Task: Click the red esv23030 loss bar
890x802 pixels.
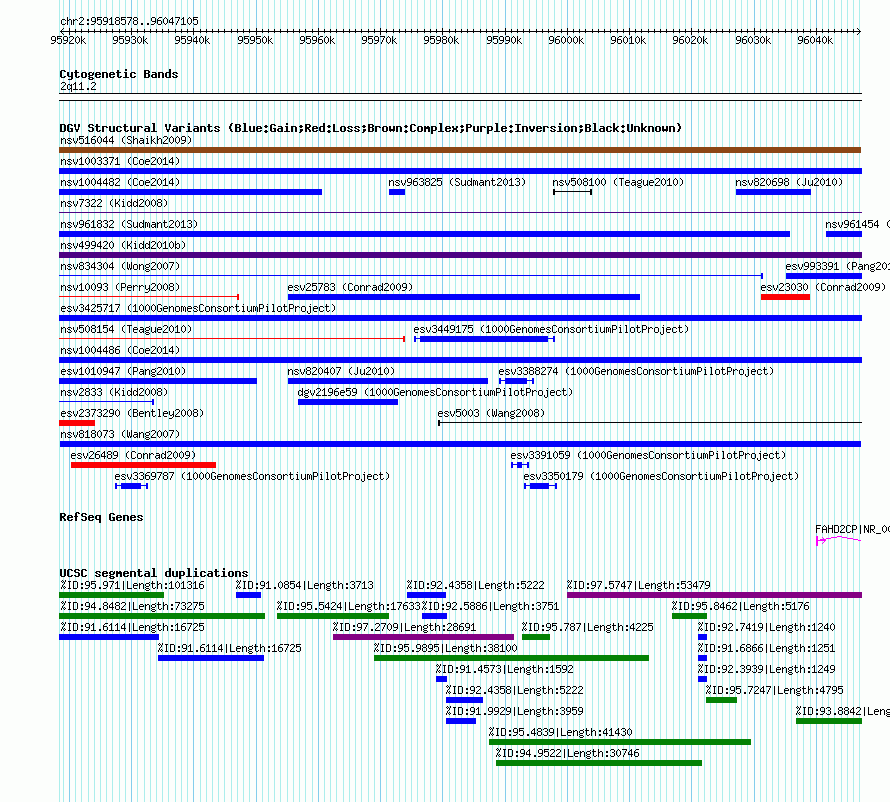Action: click(785, 297)
